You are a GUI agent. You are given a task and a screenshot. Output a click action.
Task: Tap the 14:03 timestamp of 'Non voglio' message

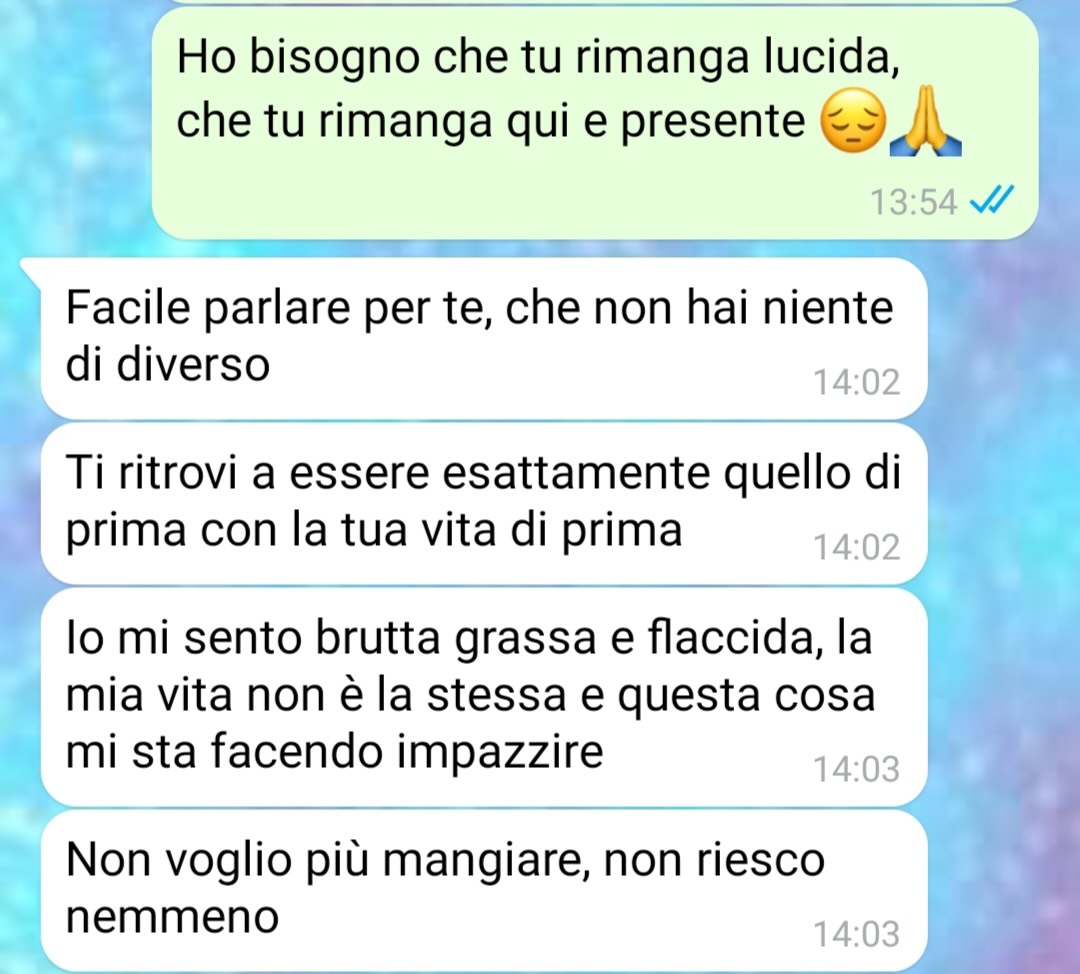coord(857,934)
